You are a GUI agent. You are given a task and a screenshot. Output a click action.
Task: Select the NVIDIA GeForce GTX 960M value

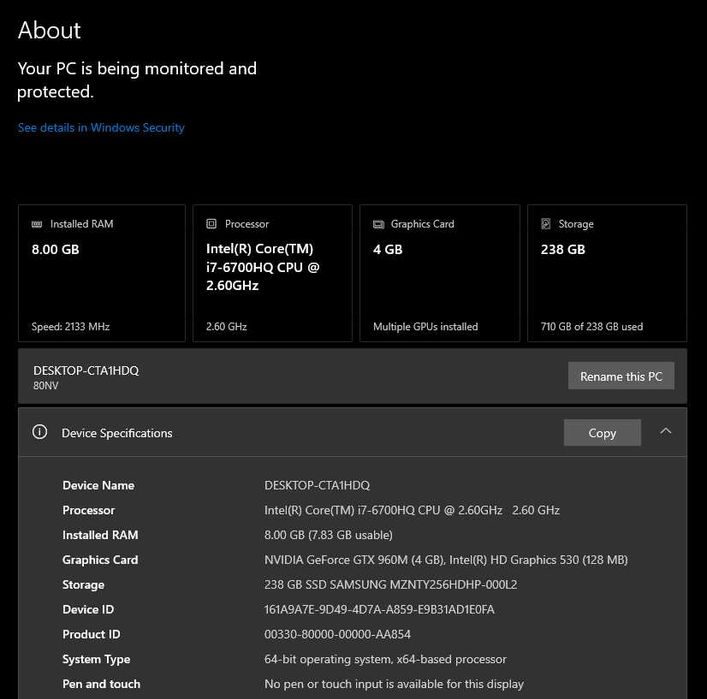pos(446,560)
